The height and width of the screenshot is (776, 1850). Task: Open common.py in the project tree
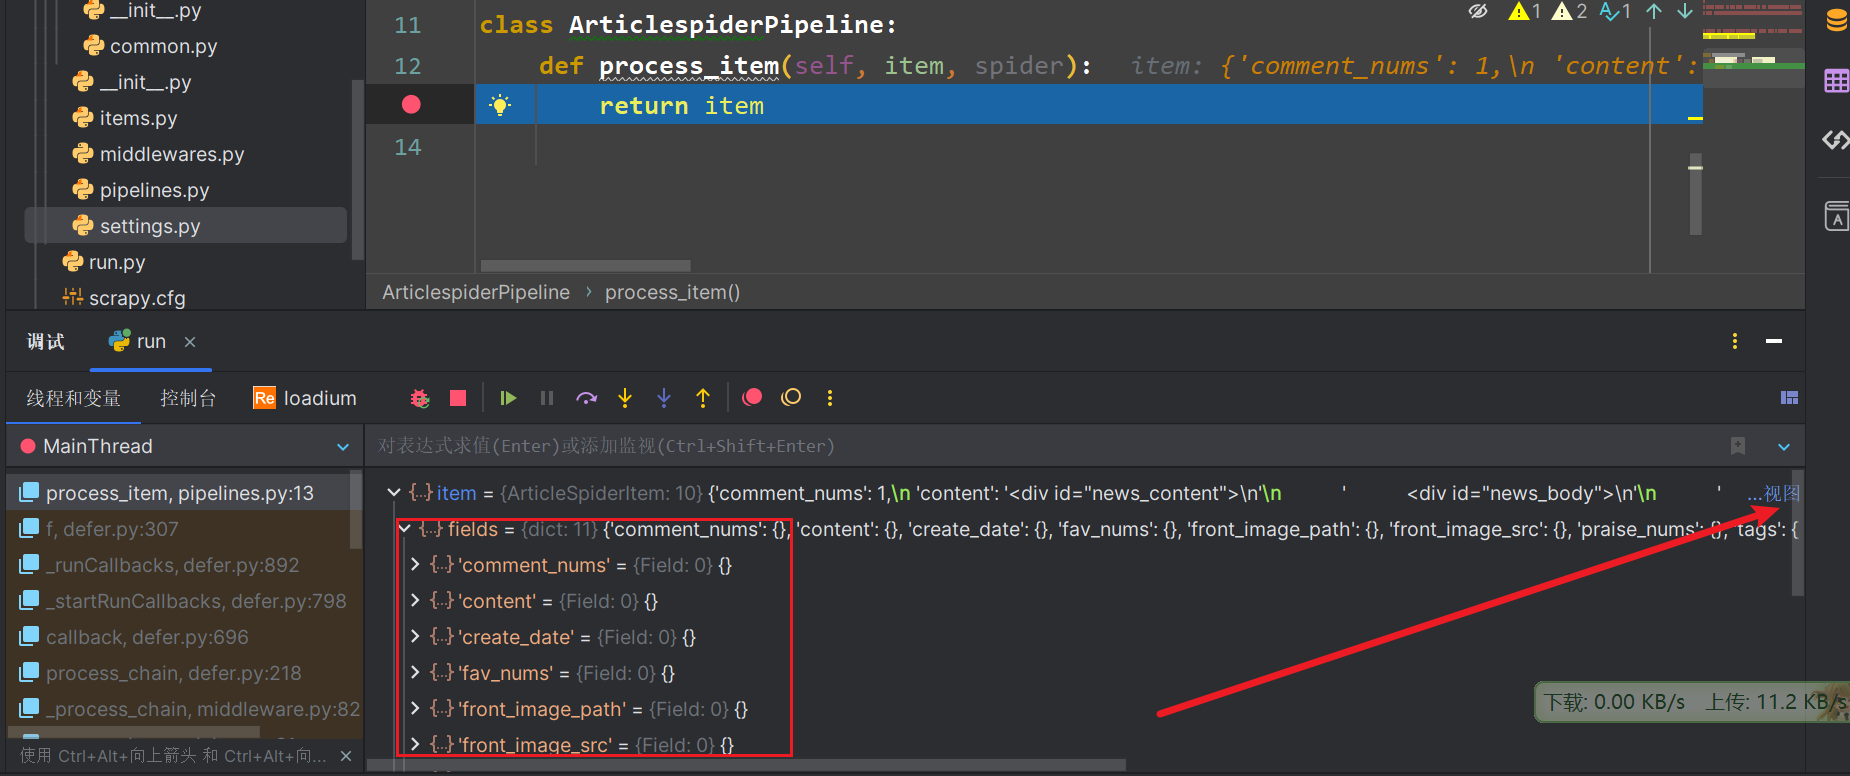[x=150, y=46]
